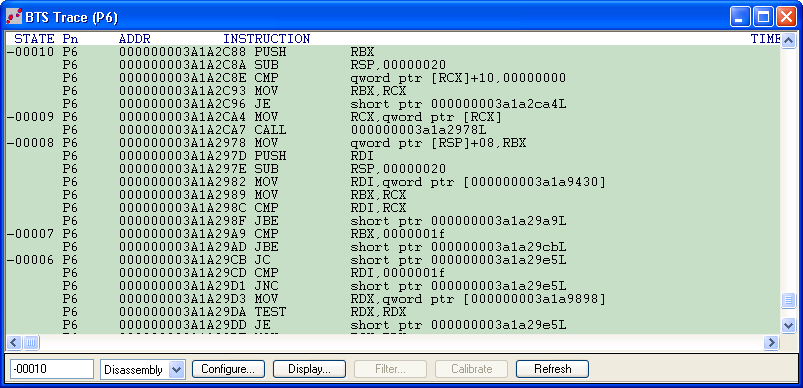Image resolution: width=803 pixels, height=388 pixels.
Task: Click operand short ptr 000000003a1a29cbL
Action: (458, 247)
